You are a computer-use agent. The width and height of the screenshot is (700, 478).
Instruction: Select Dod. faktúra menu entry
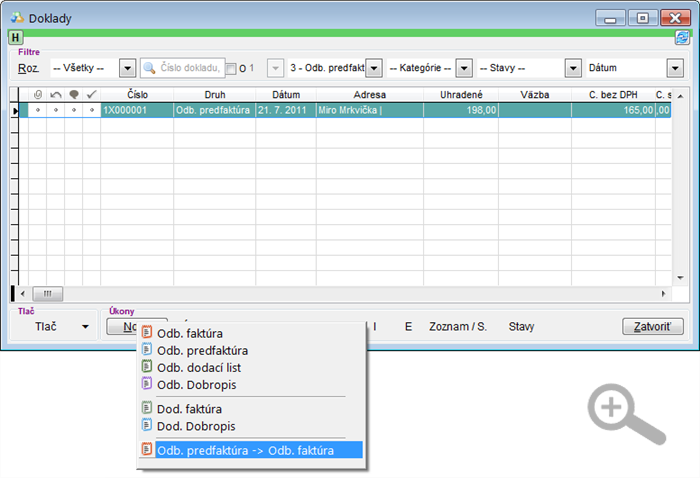(x=250, y=409)
